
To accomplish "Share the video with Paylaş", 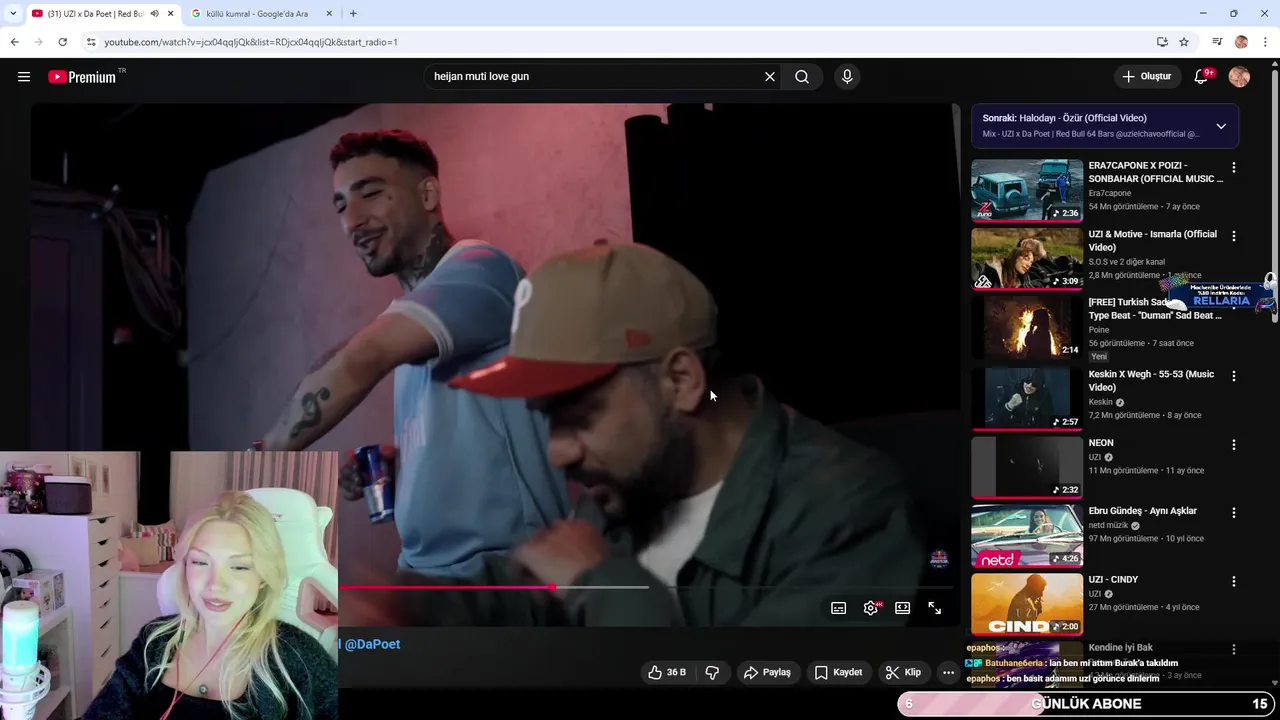I will (767, 673).
